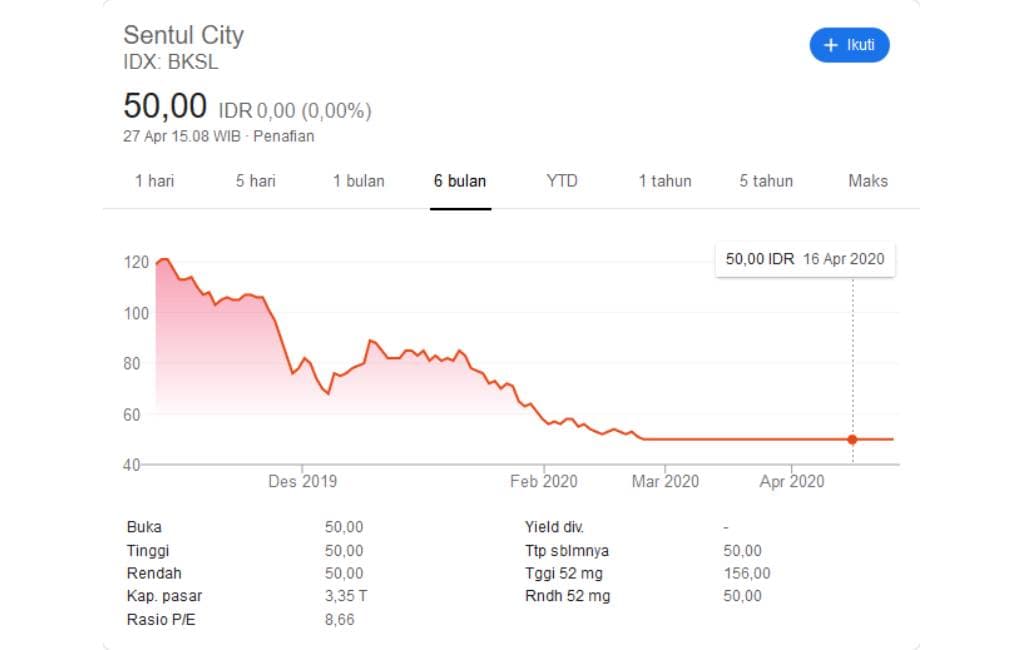Open the 5 tahun chart view
Viewport: 1024px width, 650px height.
(765, 181)
